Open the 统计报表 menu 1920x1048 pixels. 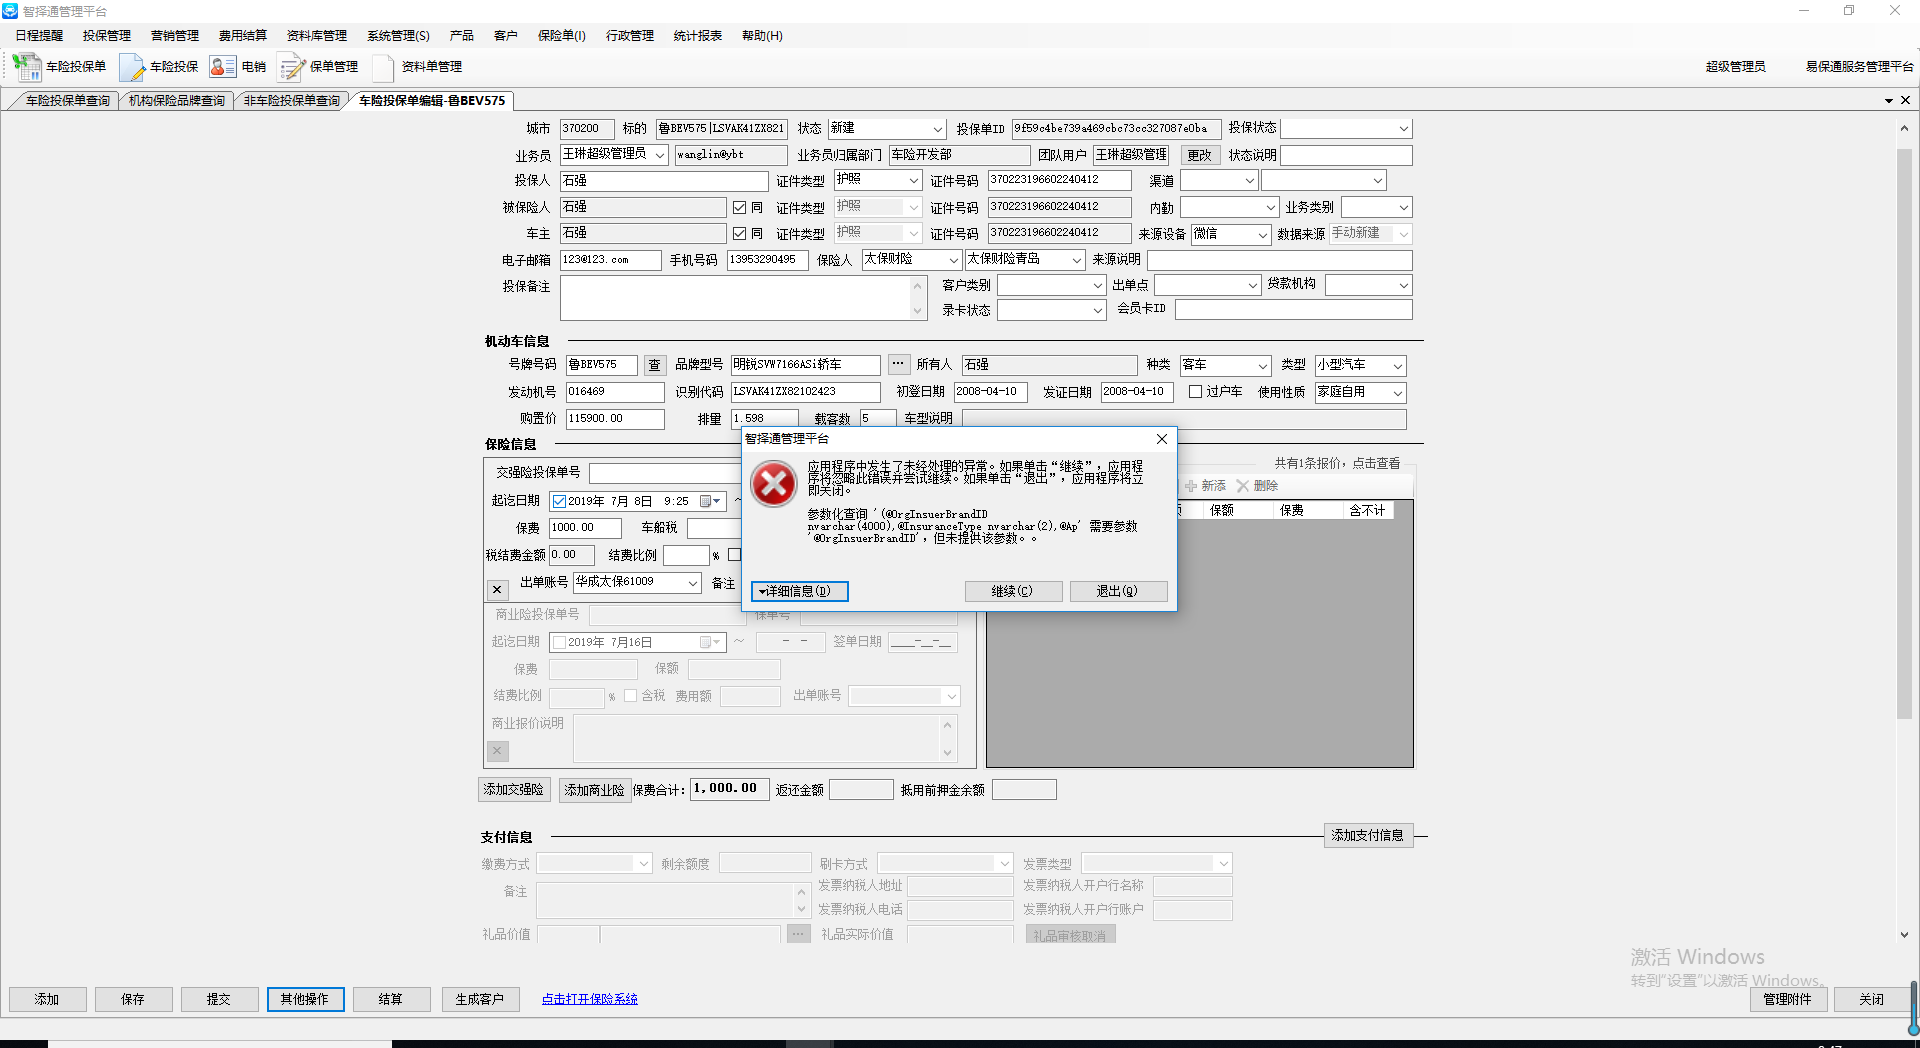[x=697, y=36]
